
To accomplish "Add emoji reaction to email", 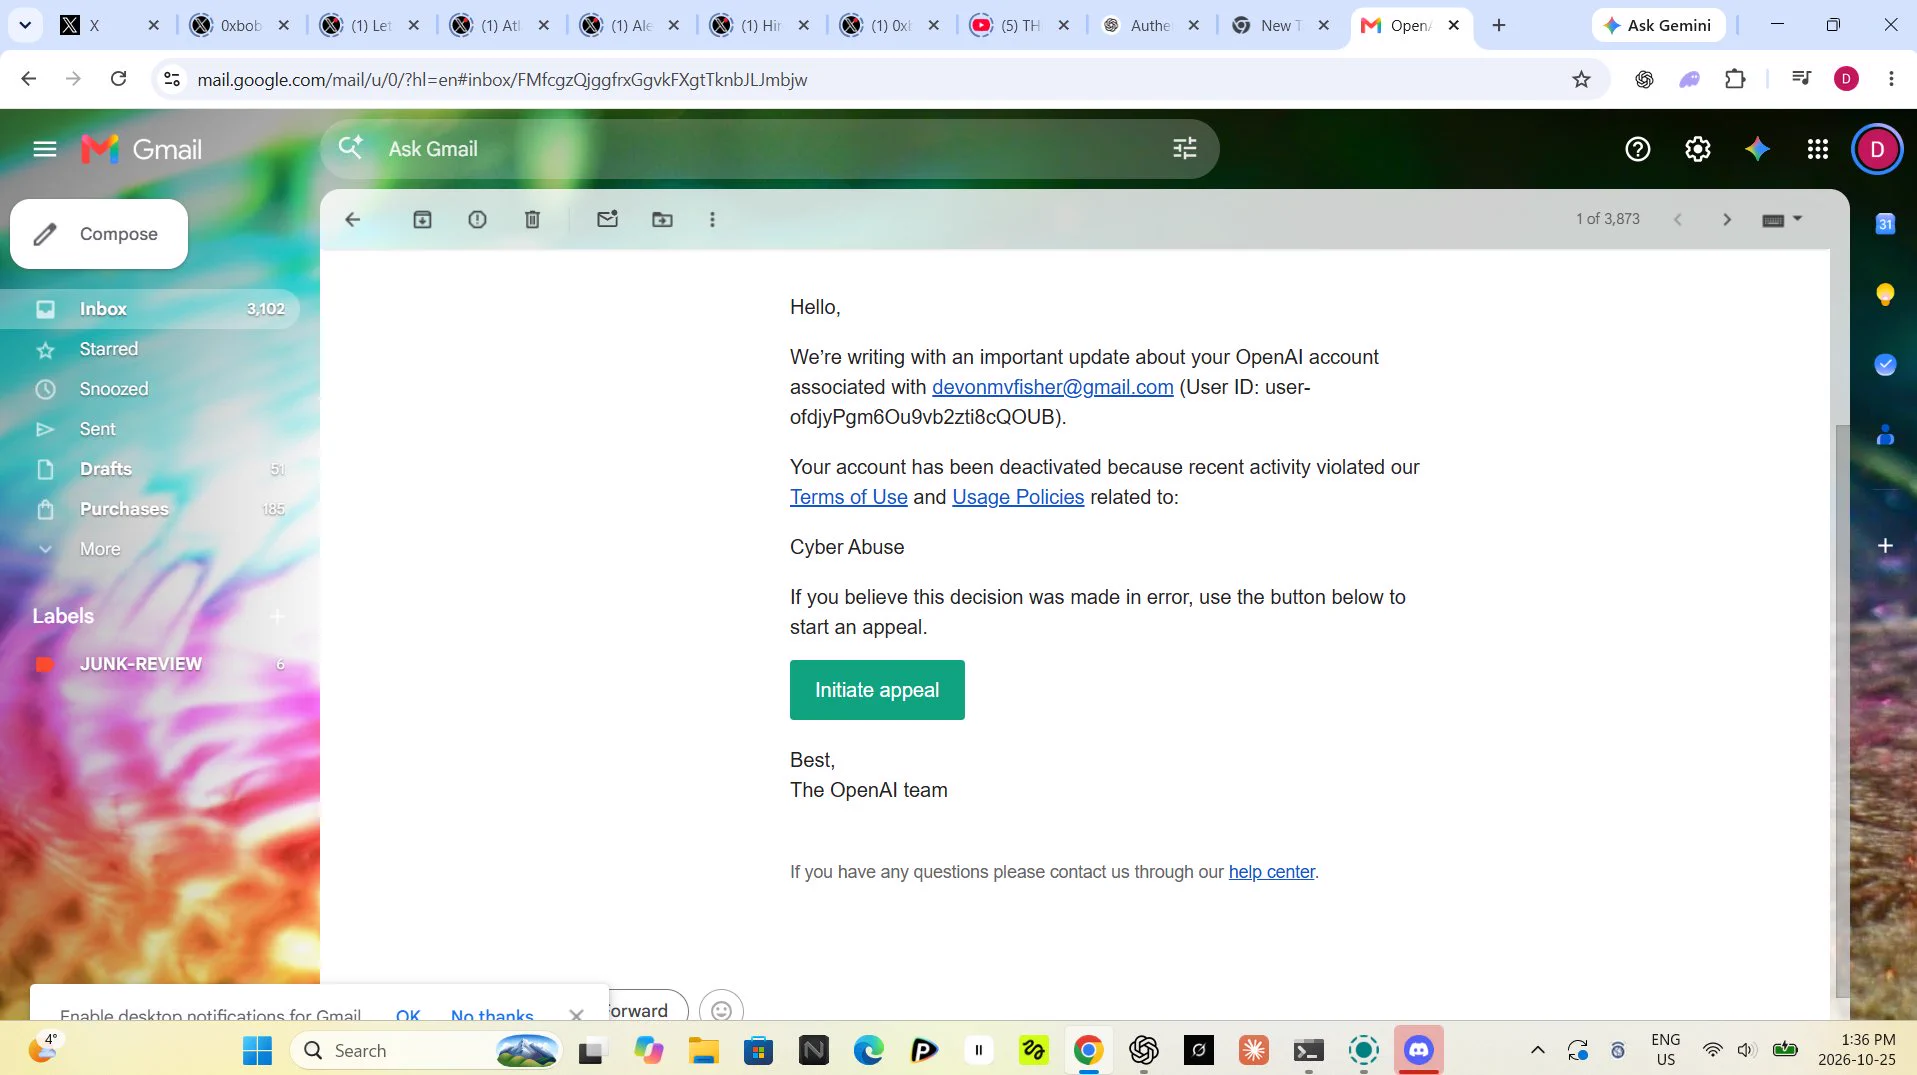I will coord(721,1009).
